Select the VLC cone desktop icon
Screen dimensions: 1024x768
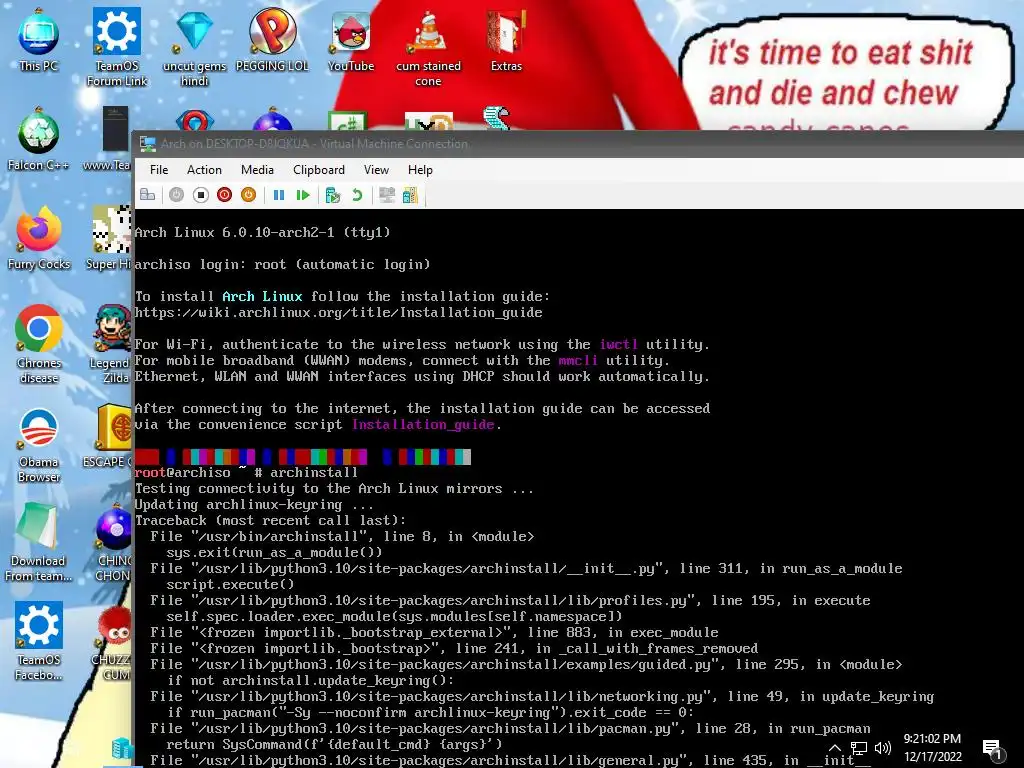point(428,47)
